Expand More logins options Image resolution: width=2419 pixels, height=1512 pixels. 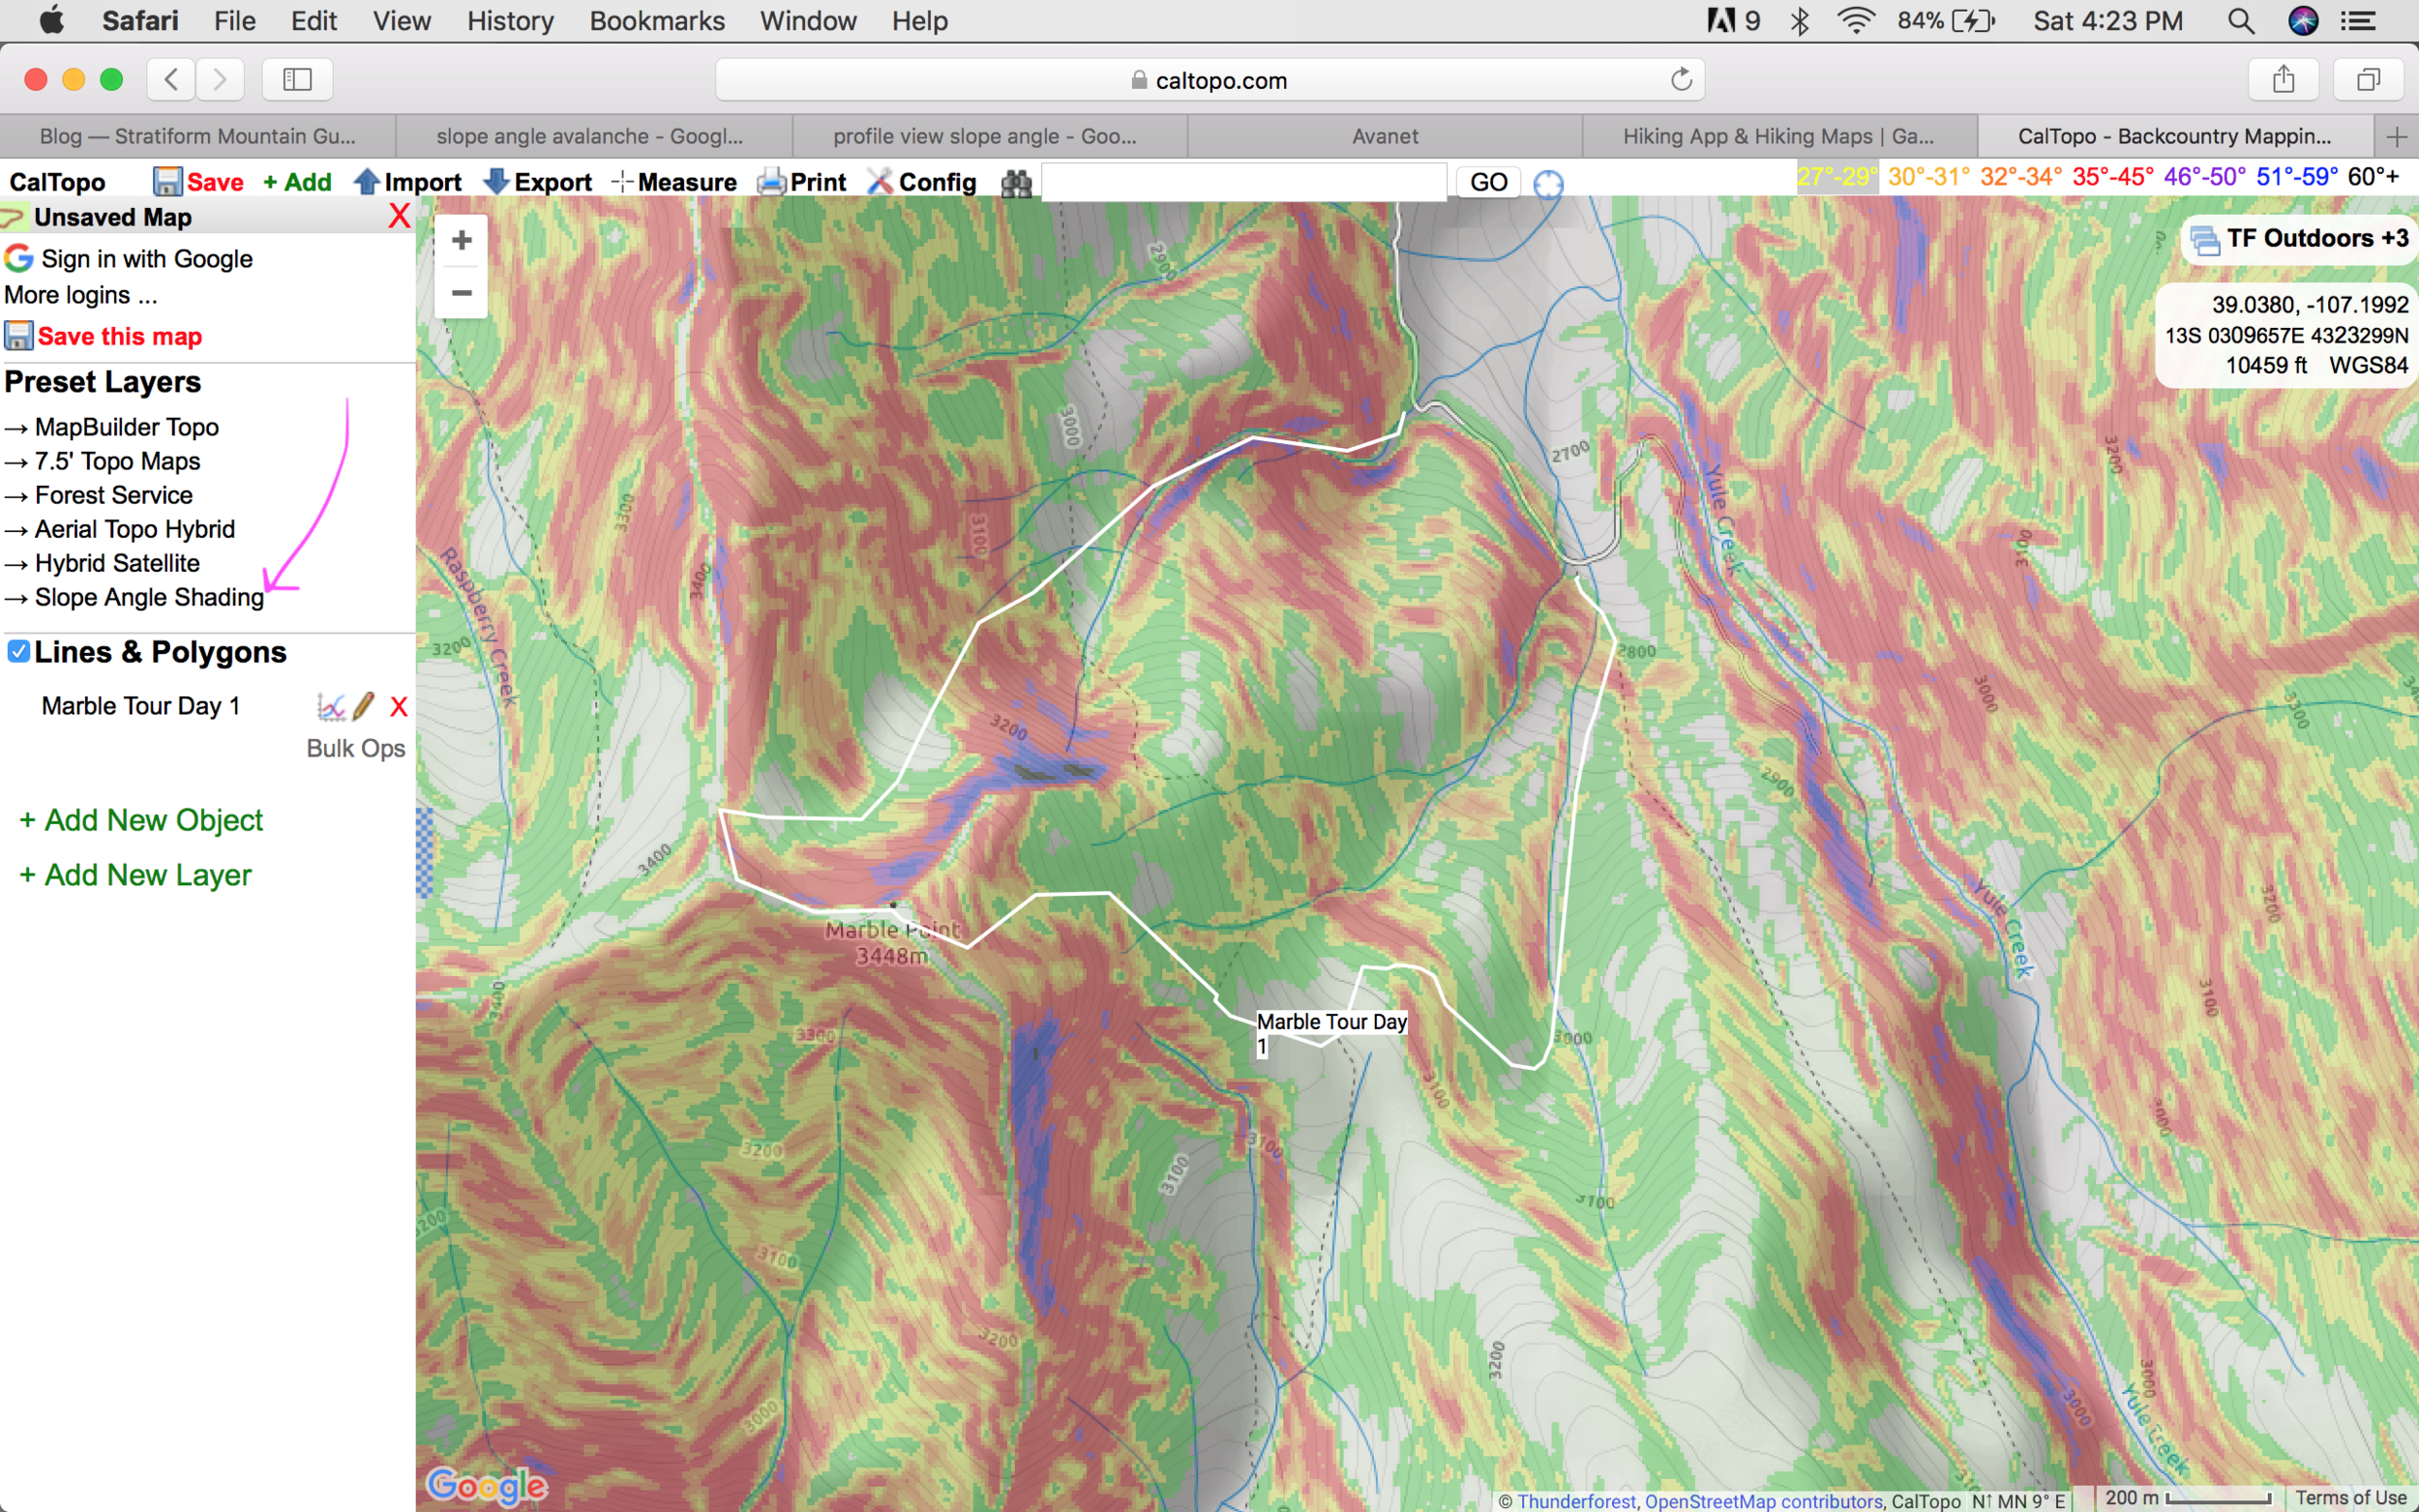[81, 295]
